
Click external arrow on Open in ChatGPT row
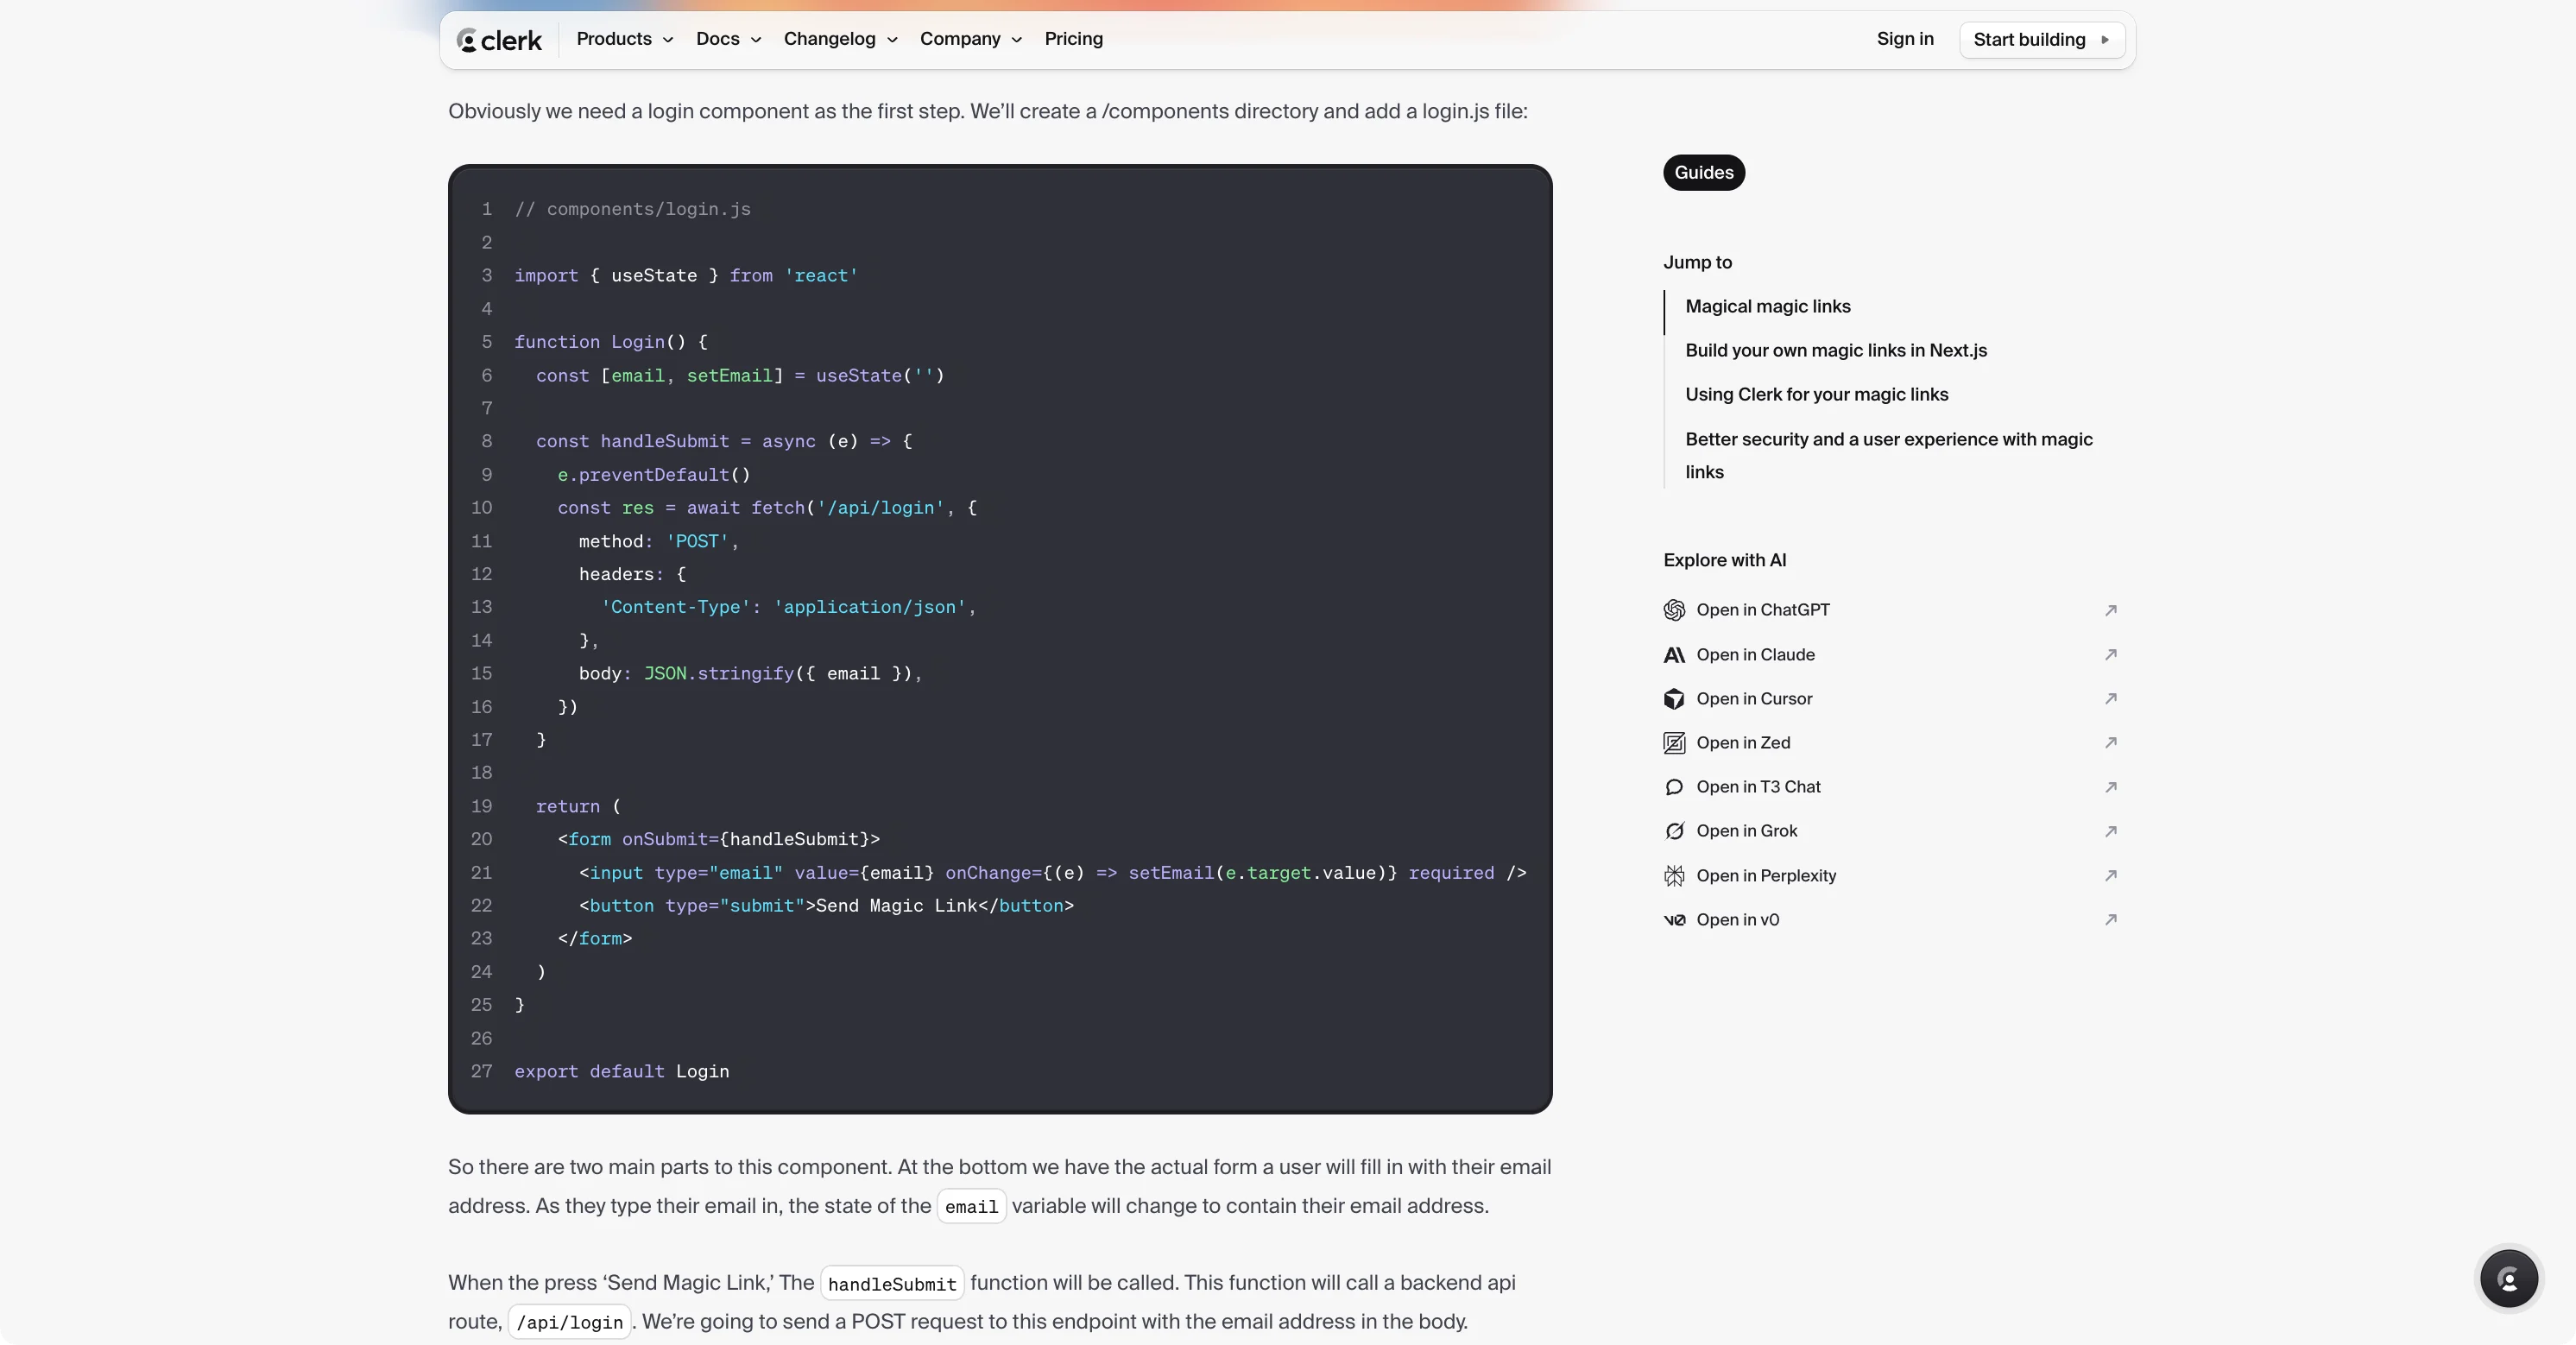(x=2110, y=610)
